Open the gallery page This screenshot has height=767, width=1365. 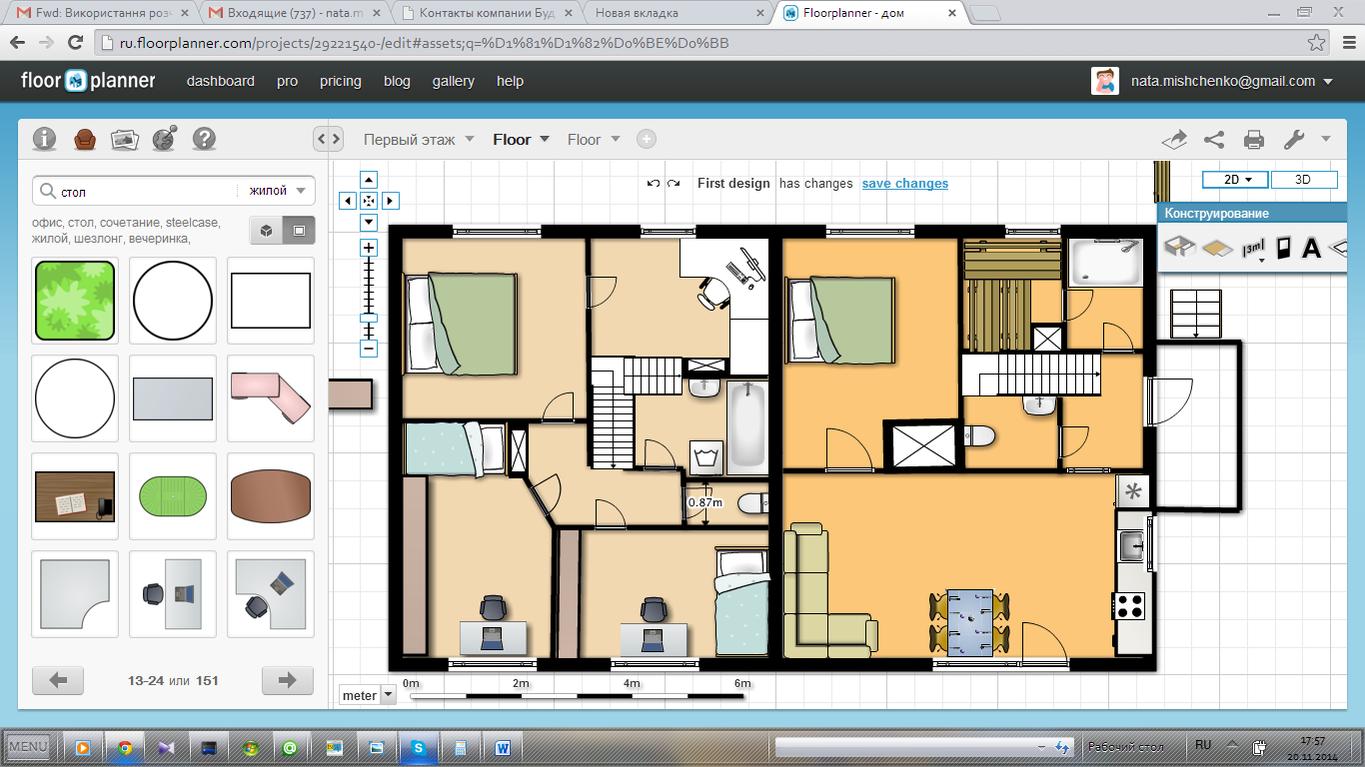pos(453,81)
